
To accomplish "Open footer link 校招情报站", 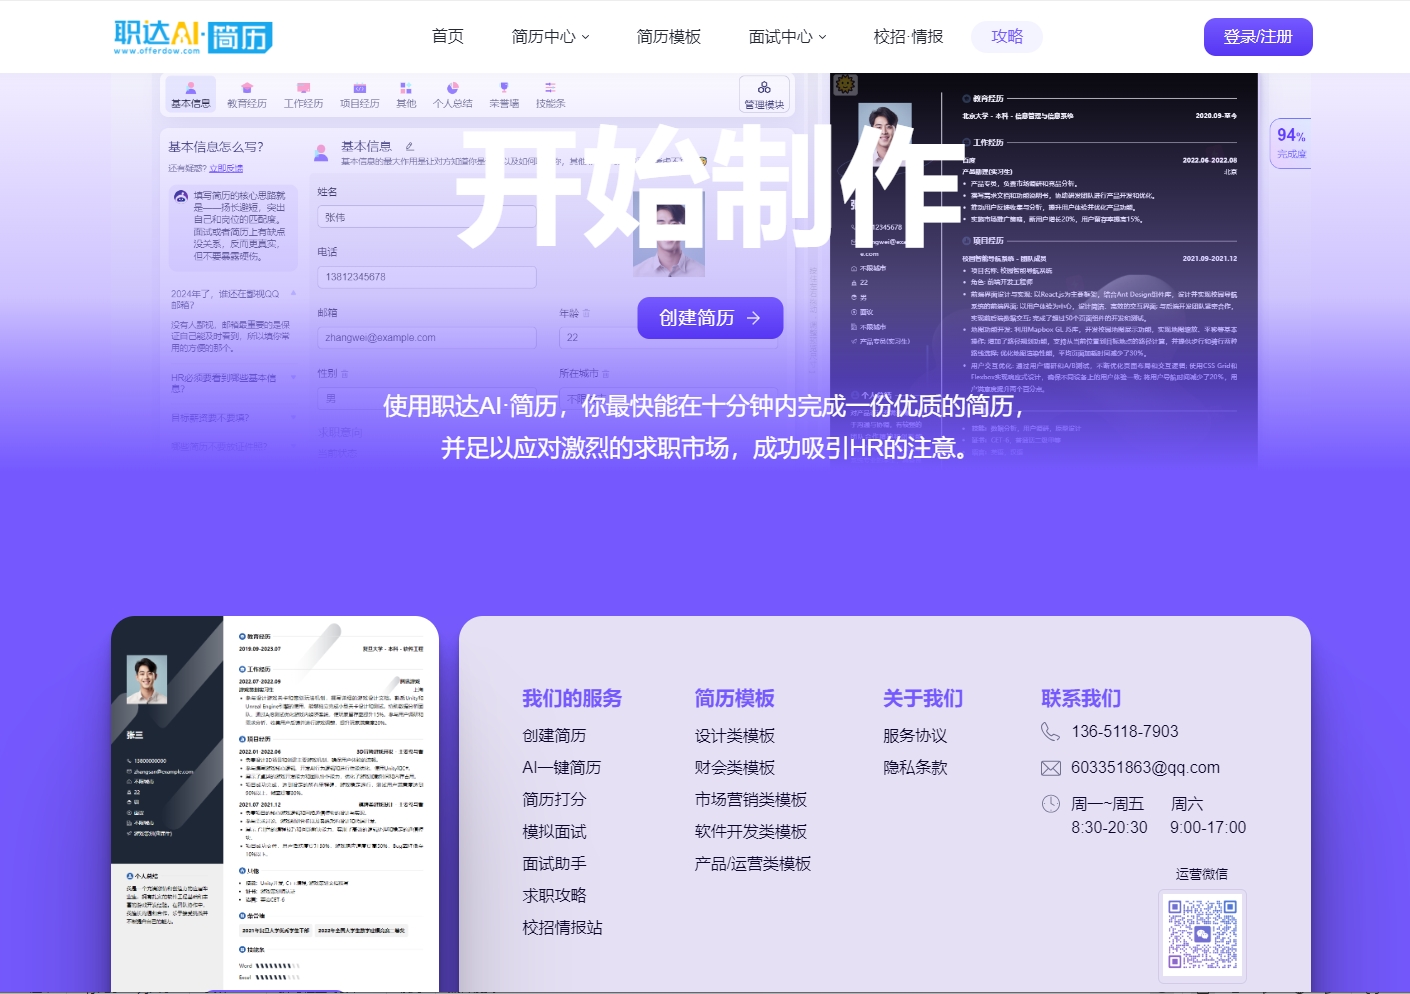I will (562, 928).
